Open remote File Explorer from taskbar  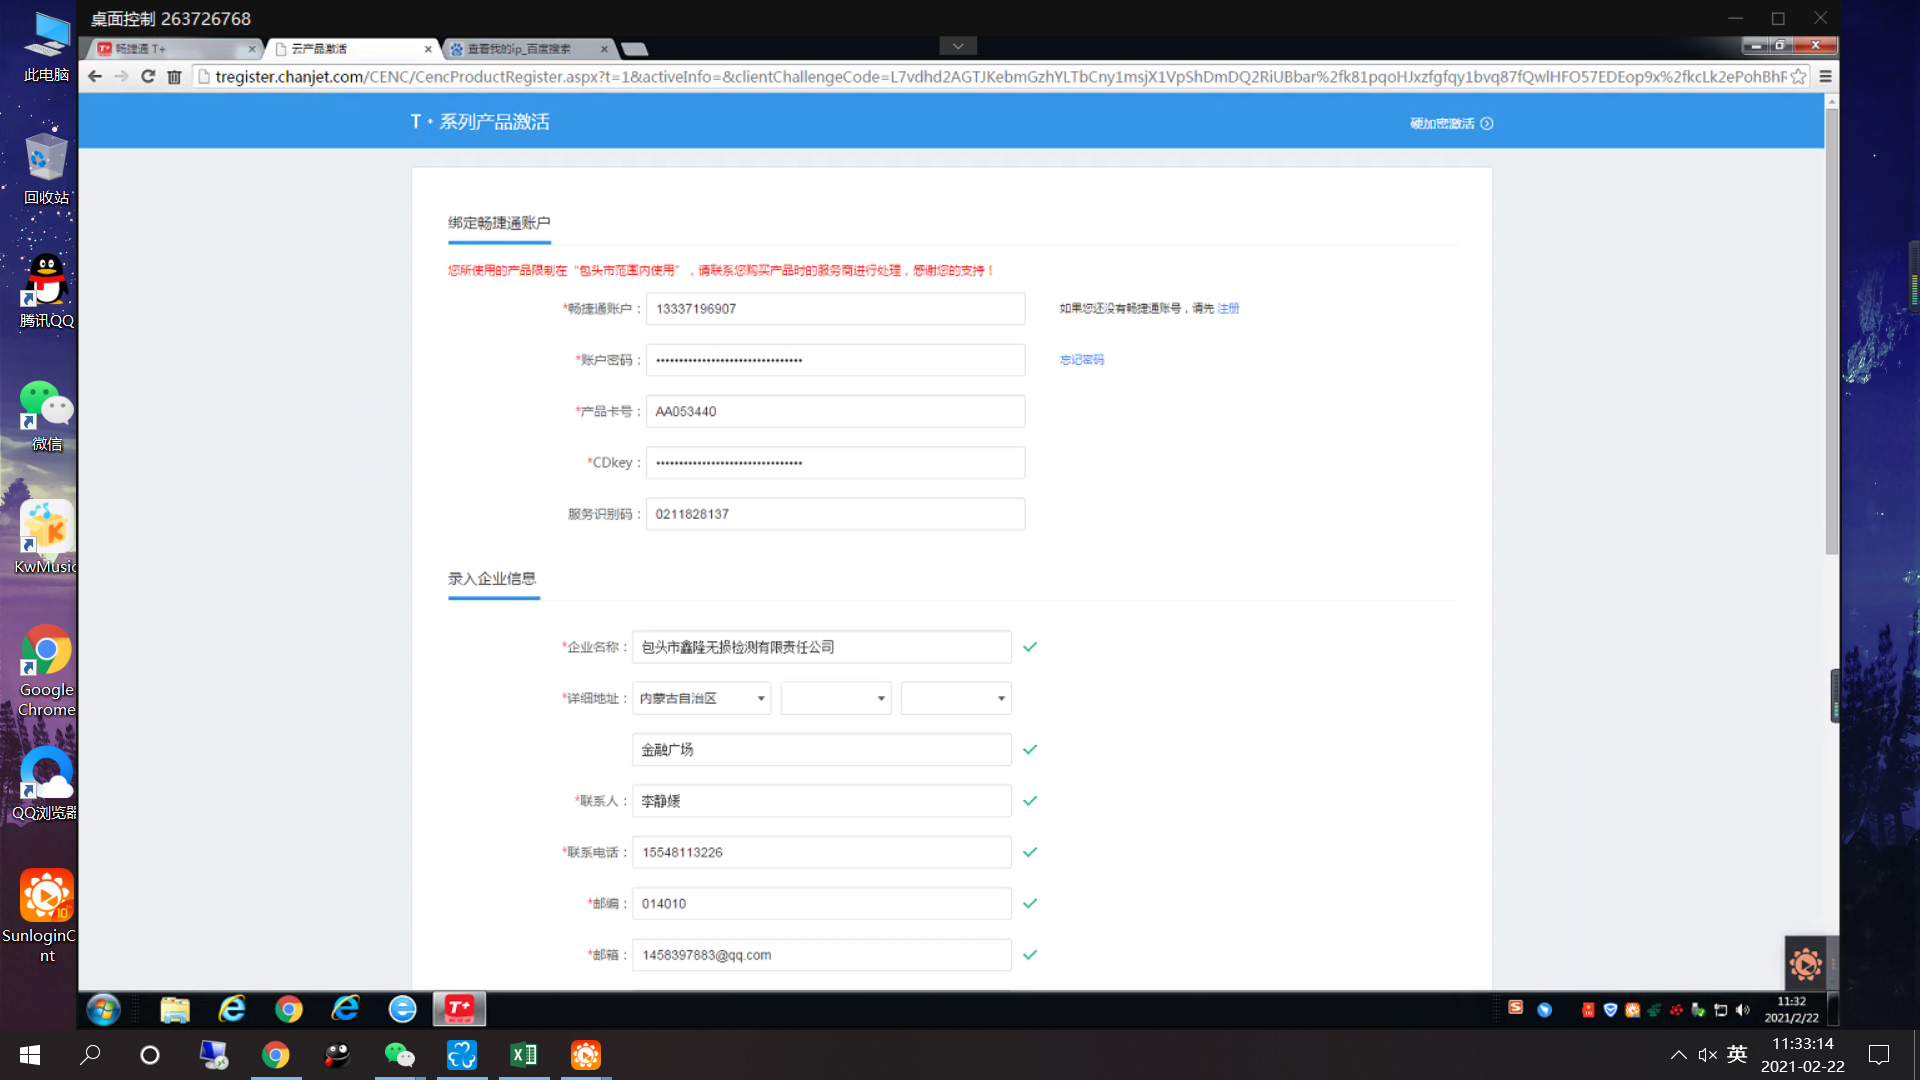(x=175, y=1010)
